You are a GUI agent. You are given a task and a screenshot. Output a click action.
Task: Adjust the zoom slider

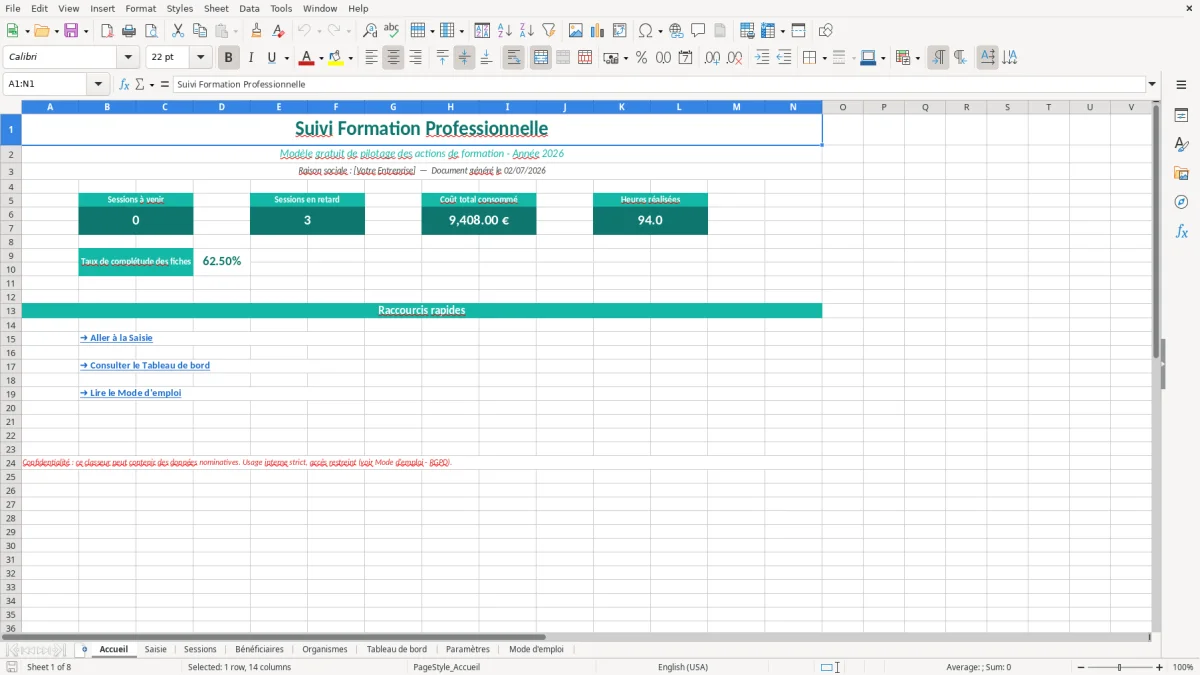pos(1120,667)
